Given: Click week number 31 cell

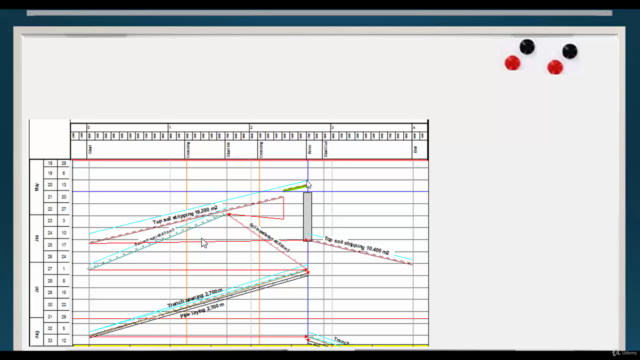Looking at the screenshot, I should click(50, 317).
